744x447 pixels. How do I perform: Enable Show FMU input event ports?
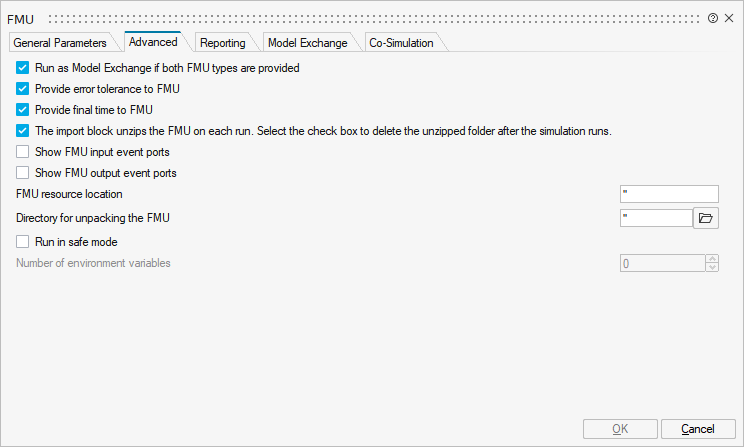pyautogui.click(x=23, y=152)
